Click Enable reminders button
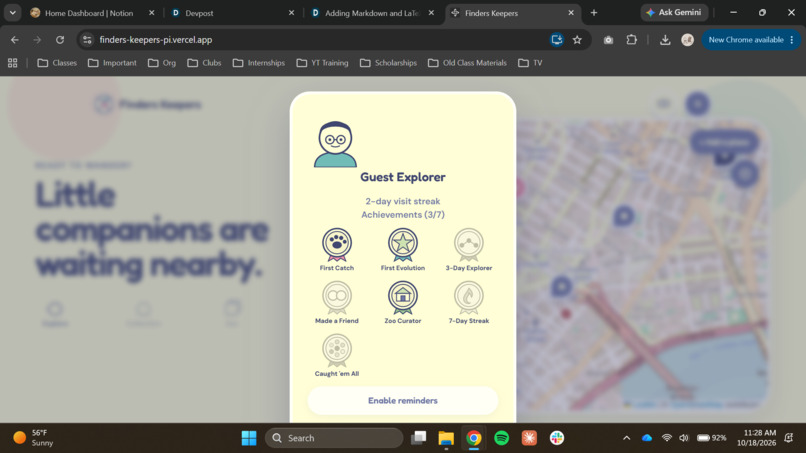Screen dimensions: 806x453 pos(402,401)
